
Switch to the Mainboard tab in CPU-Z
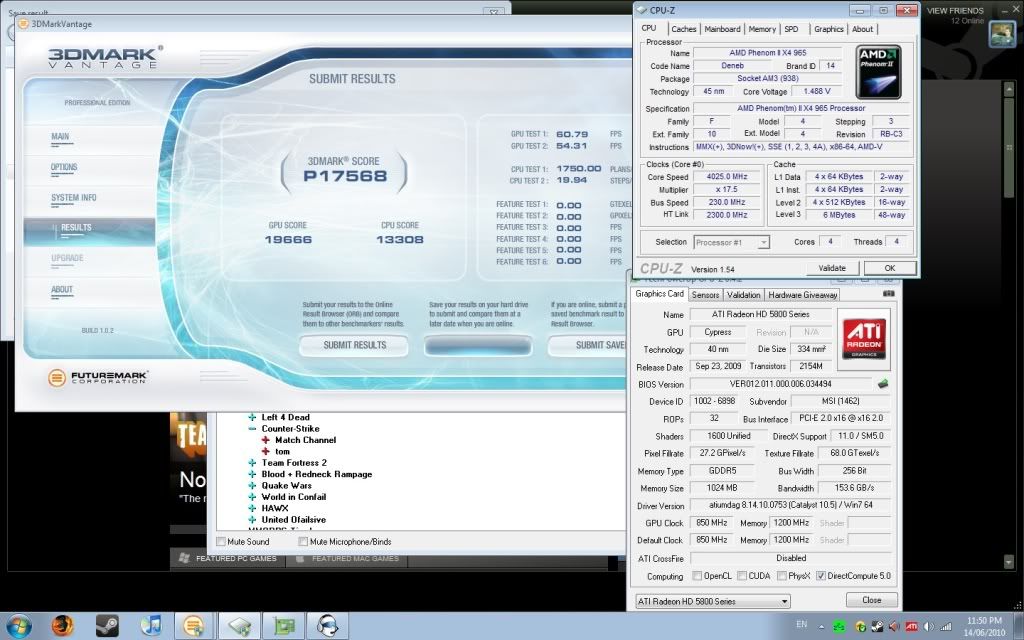722,29
